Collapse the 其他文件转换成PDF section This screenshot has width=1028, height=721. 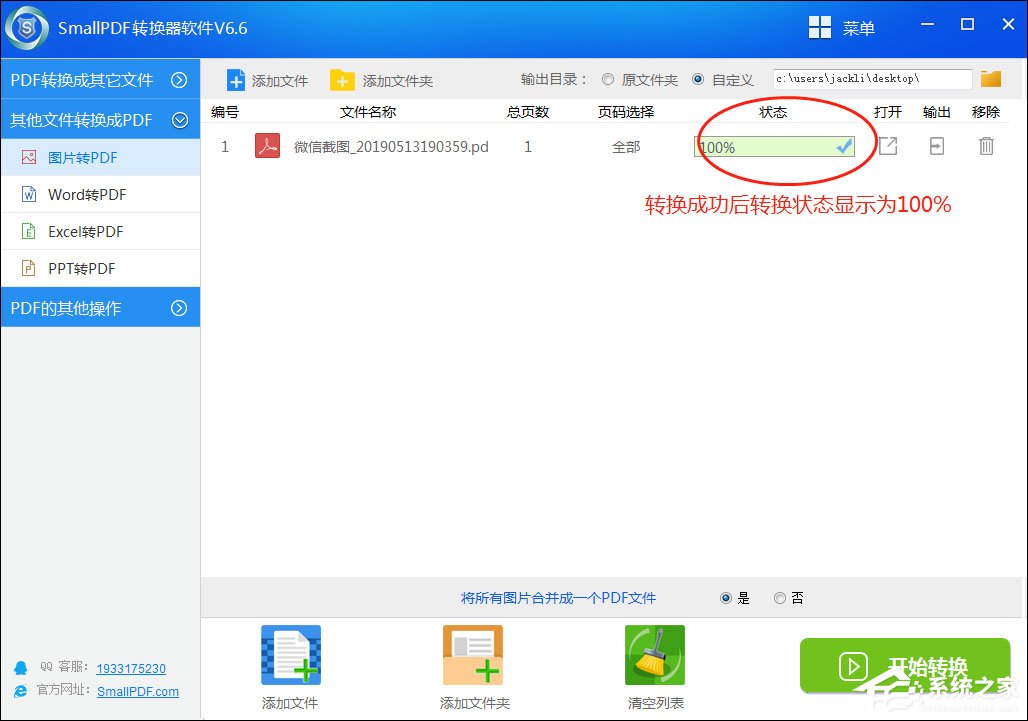[x=100, y=119]
